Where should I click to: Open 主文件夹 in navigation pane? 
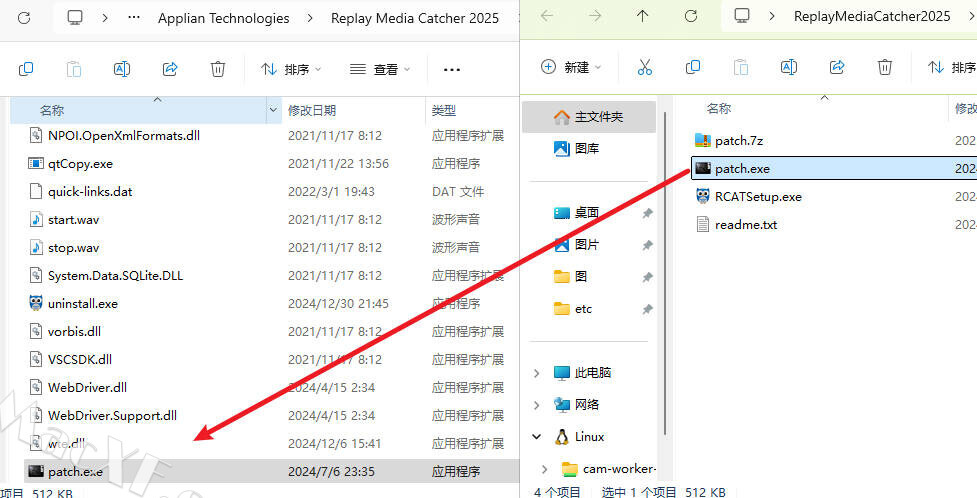pyautogui.click(x=589, y=117)
